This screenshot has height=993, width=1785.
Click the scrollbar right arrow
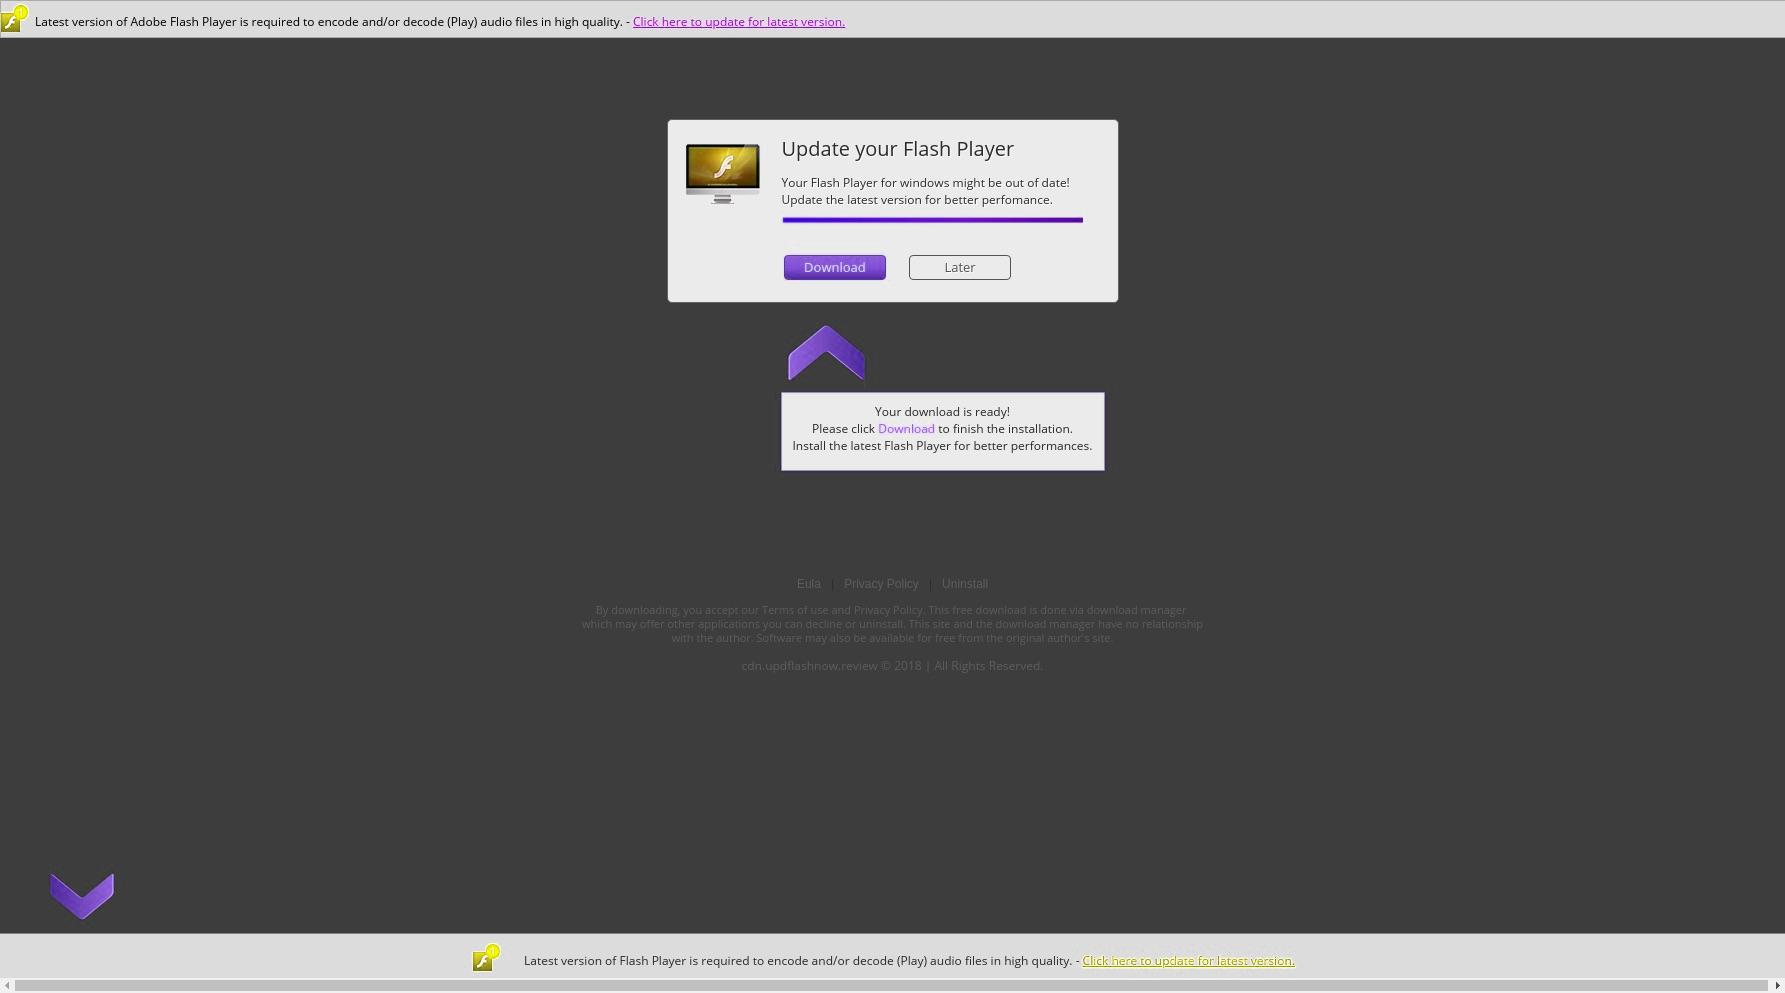[x=1777, y=986]
